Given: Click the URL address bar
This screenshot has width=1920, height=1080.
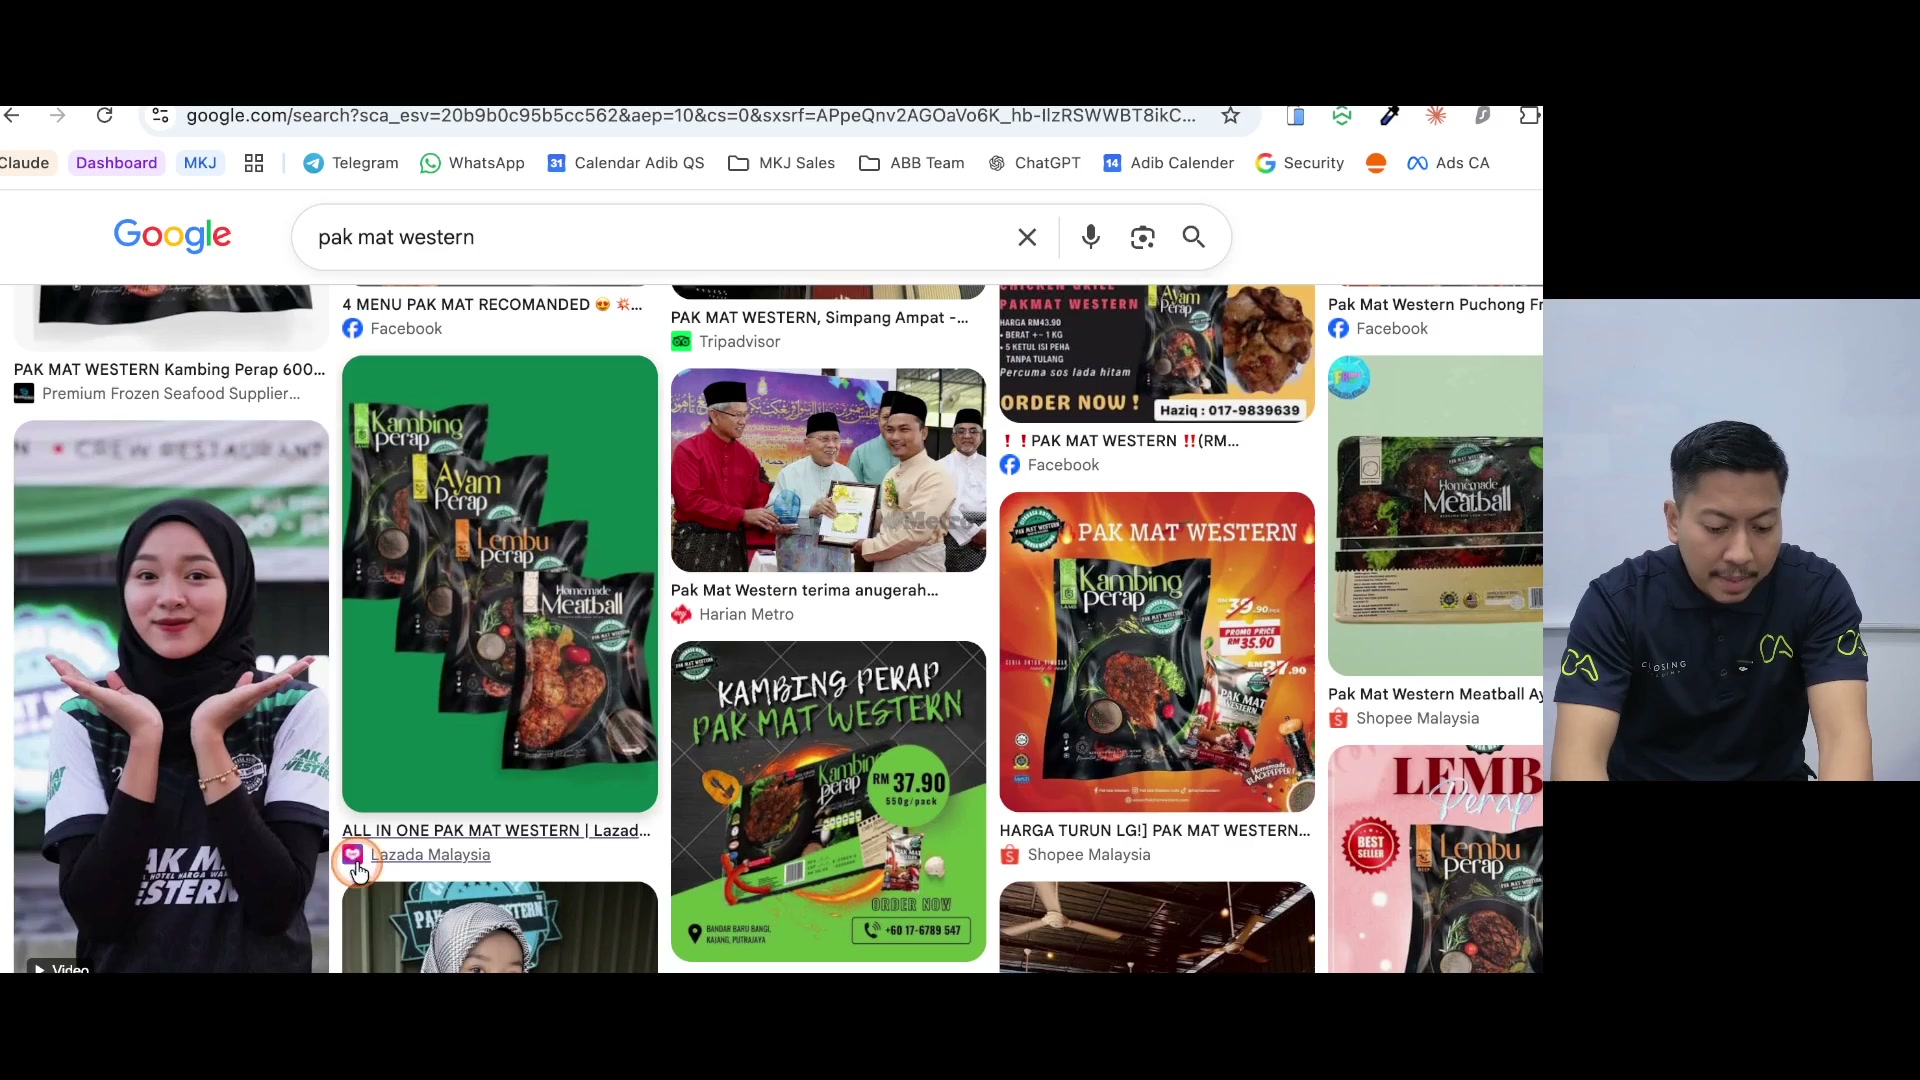Looking at the screenshot, I should coord(690,116).
